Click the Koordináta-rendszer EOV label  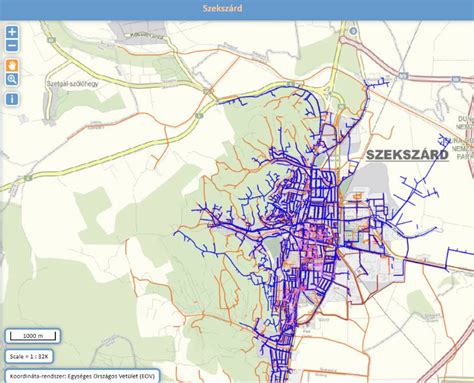82,376
